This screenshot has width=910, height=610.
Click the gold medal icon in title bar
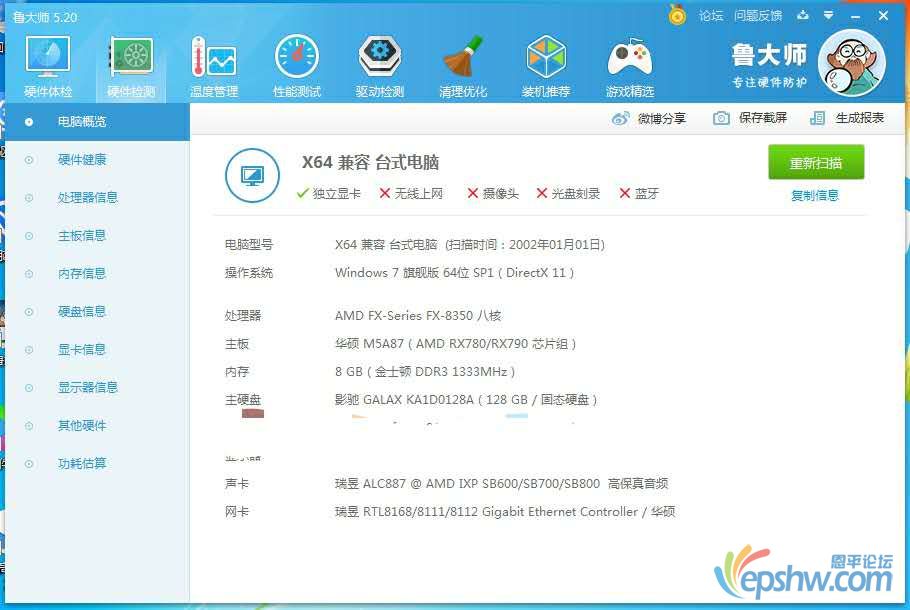point(677,15)
